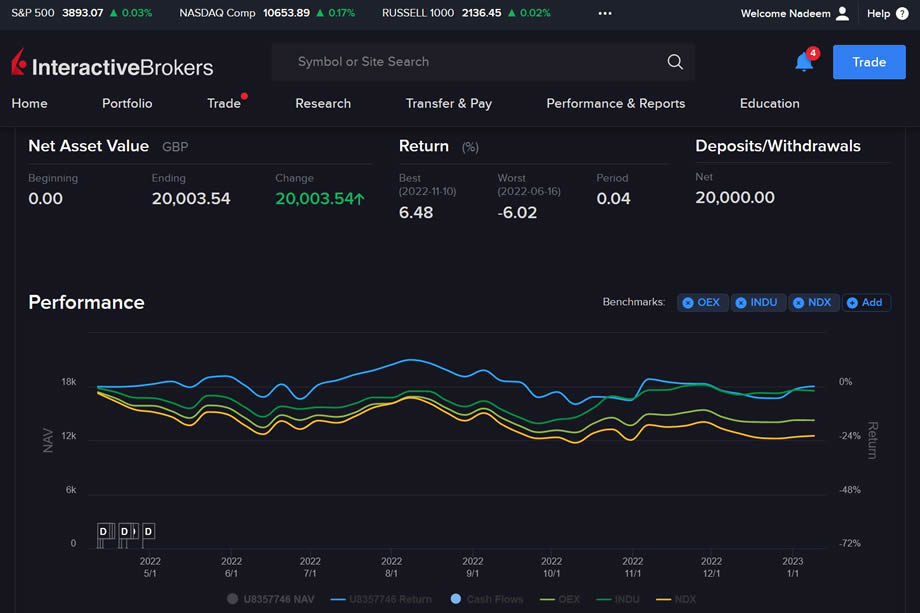Add a new benchmark with the Add button
The height and width of the screenshot is (613, 920).
[865, 303]
